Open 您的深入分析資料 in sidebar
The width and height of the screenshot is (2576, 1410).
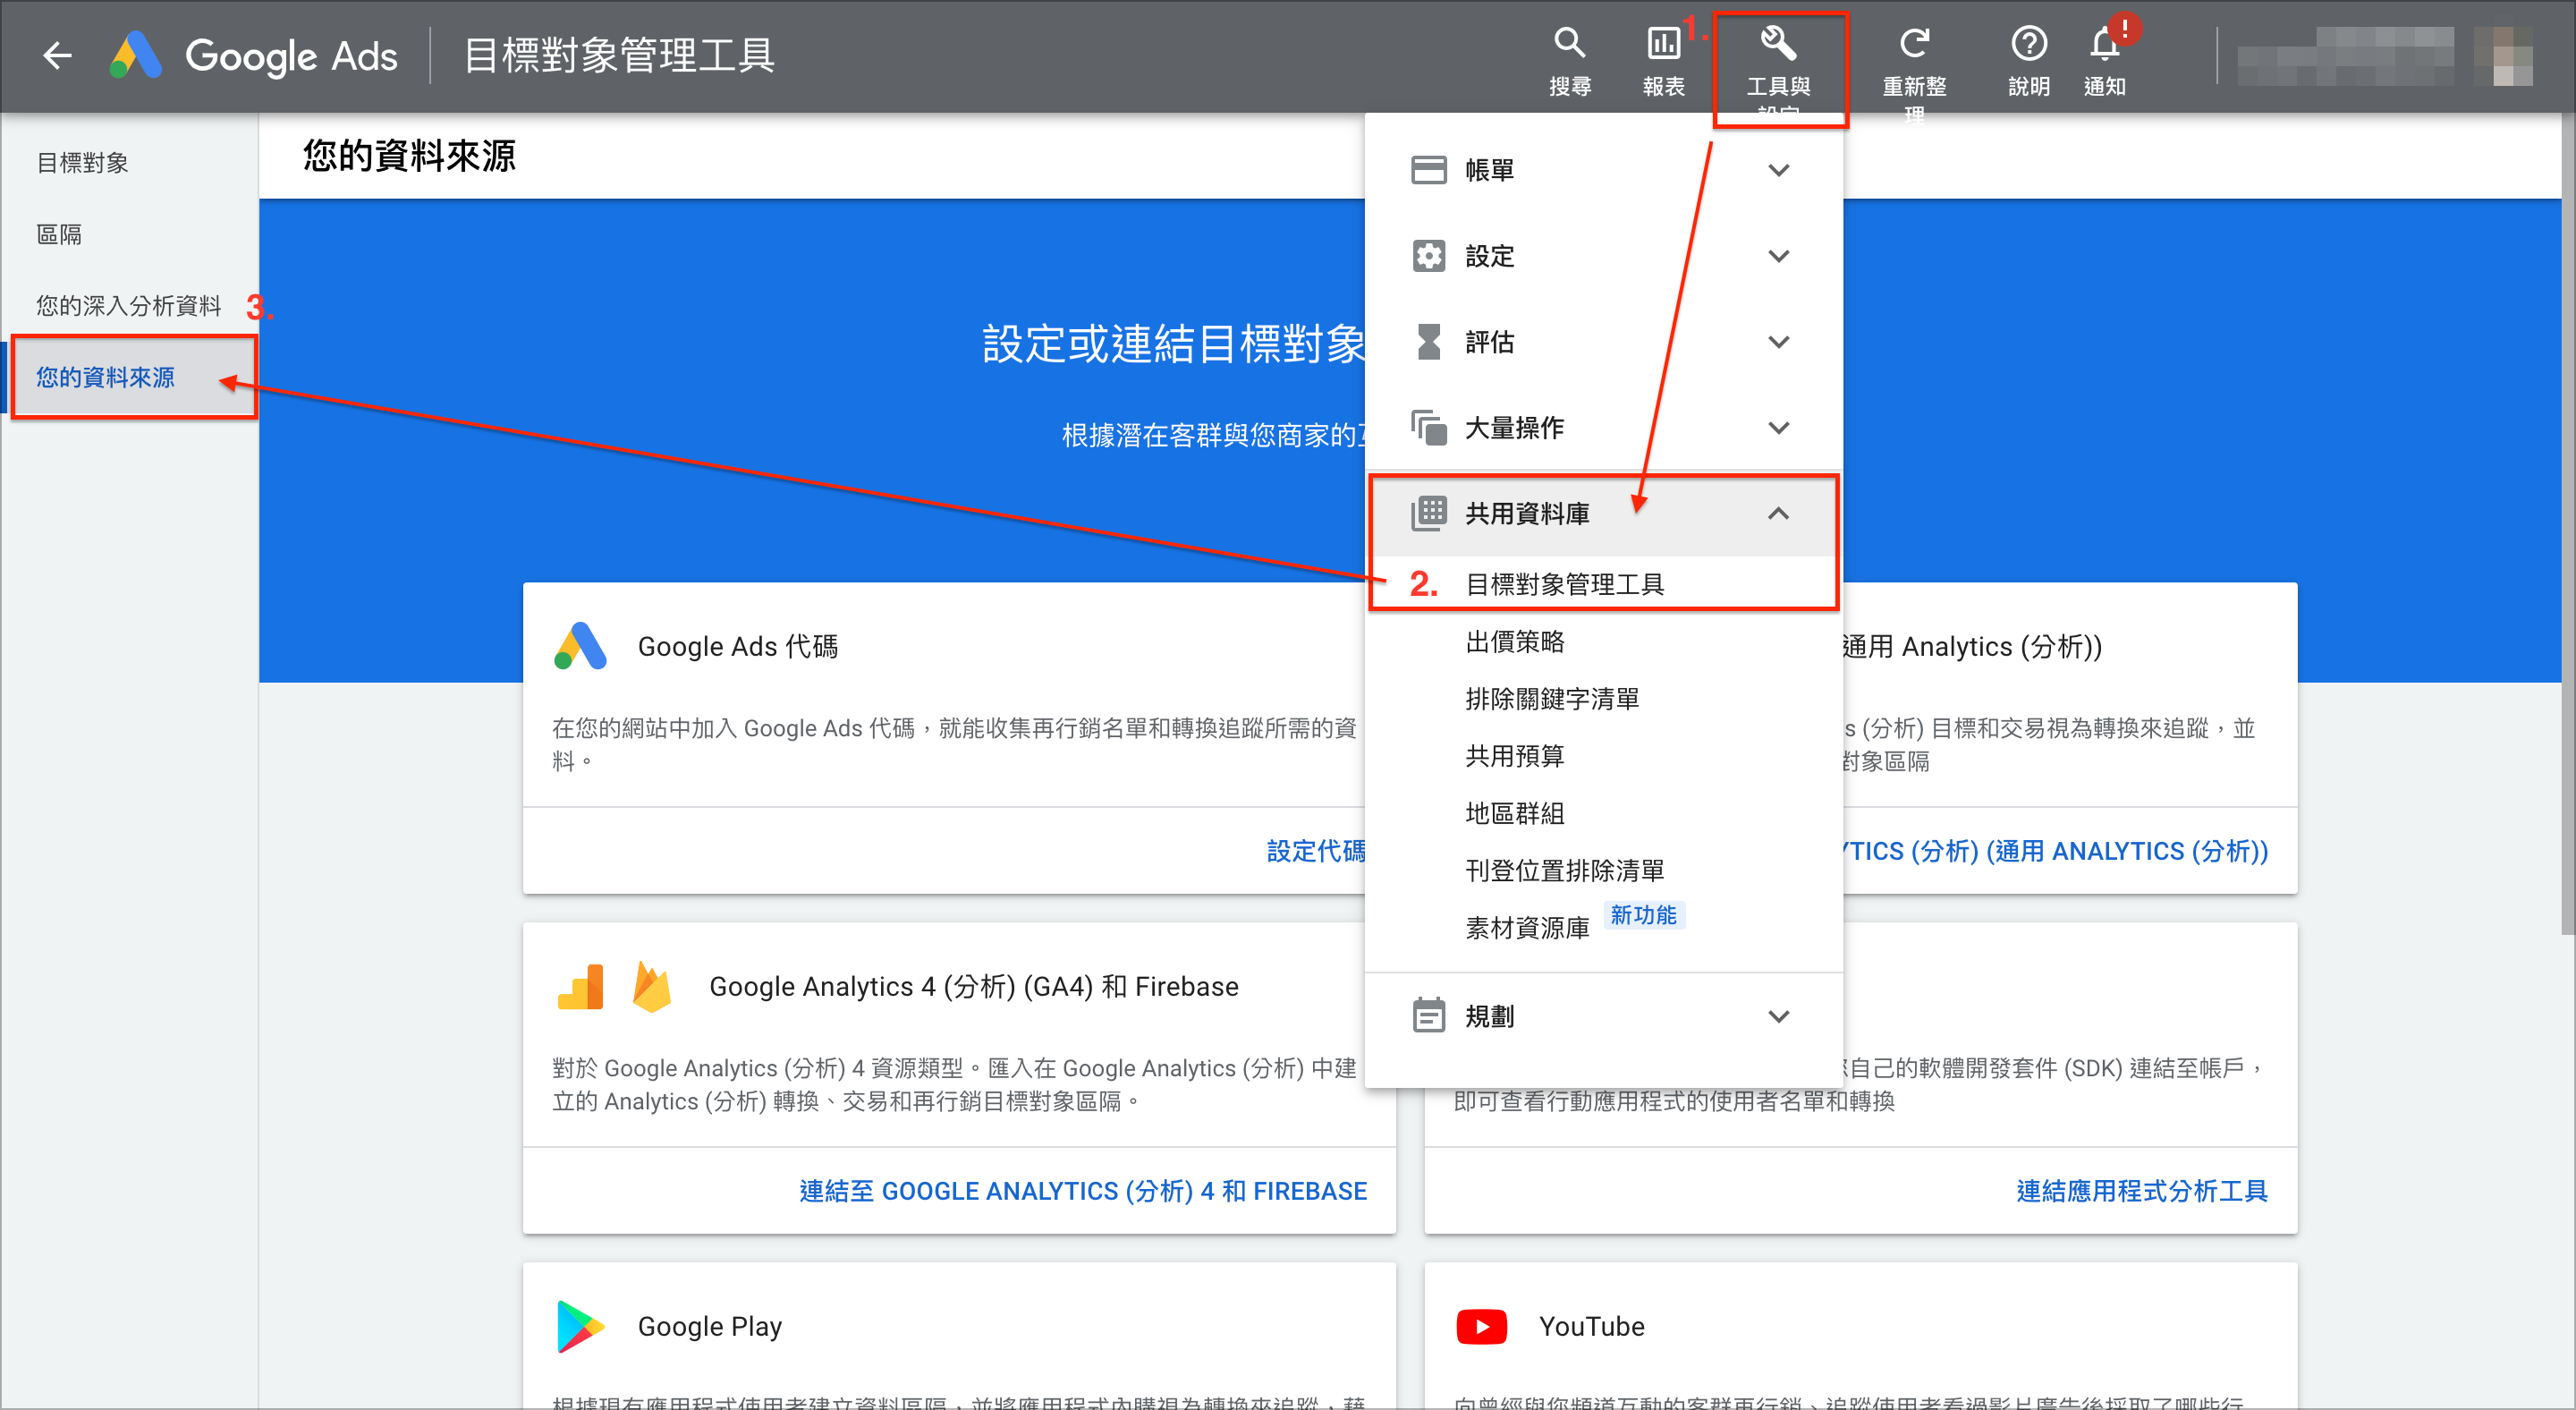coord(128,305)
